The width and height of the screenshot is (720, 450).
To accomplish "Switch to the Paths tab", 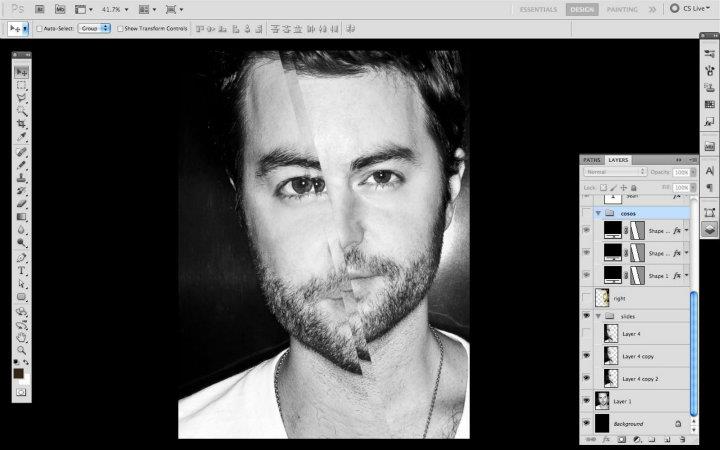I will [x=591, y=160].
